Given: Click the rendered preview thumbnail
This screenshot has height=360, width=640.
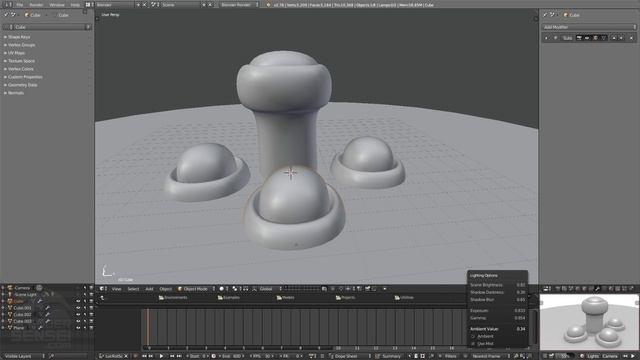Looking at the screenshot, I should point(589,322).
